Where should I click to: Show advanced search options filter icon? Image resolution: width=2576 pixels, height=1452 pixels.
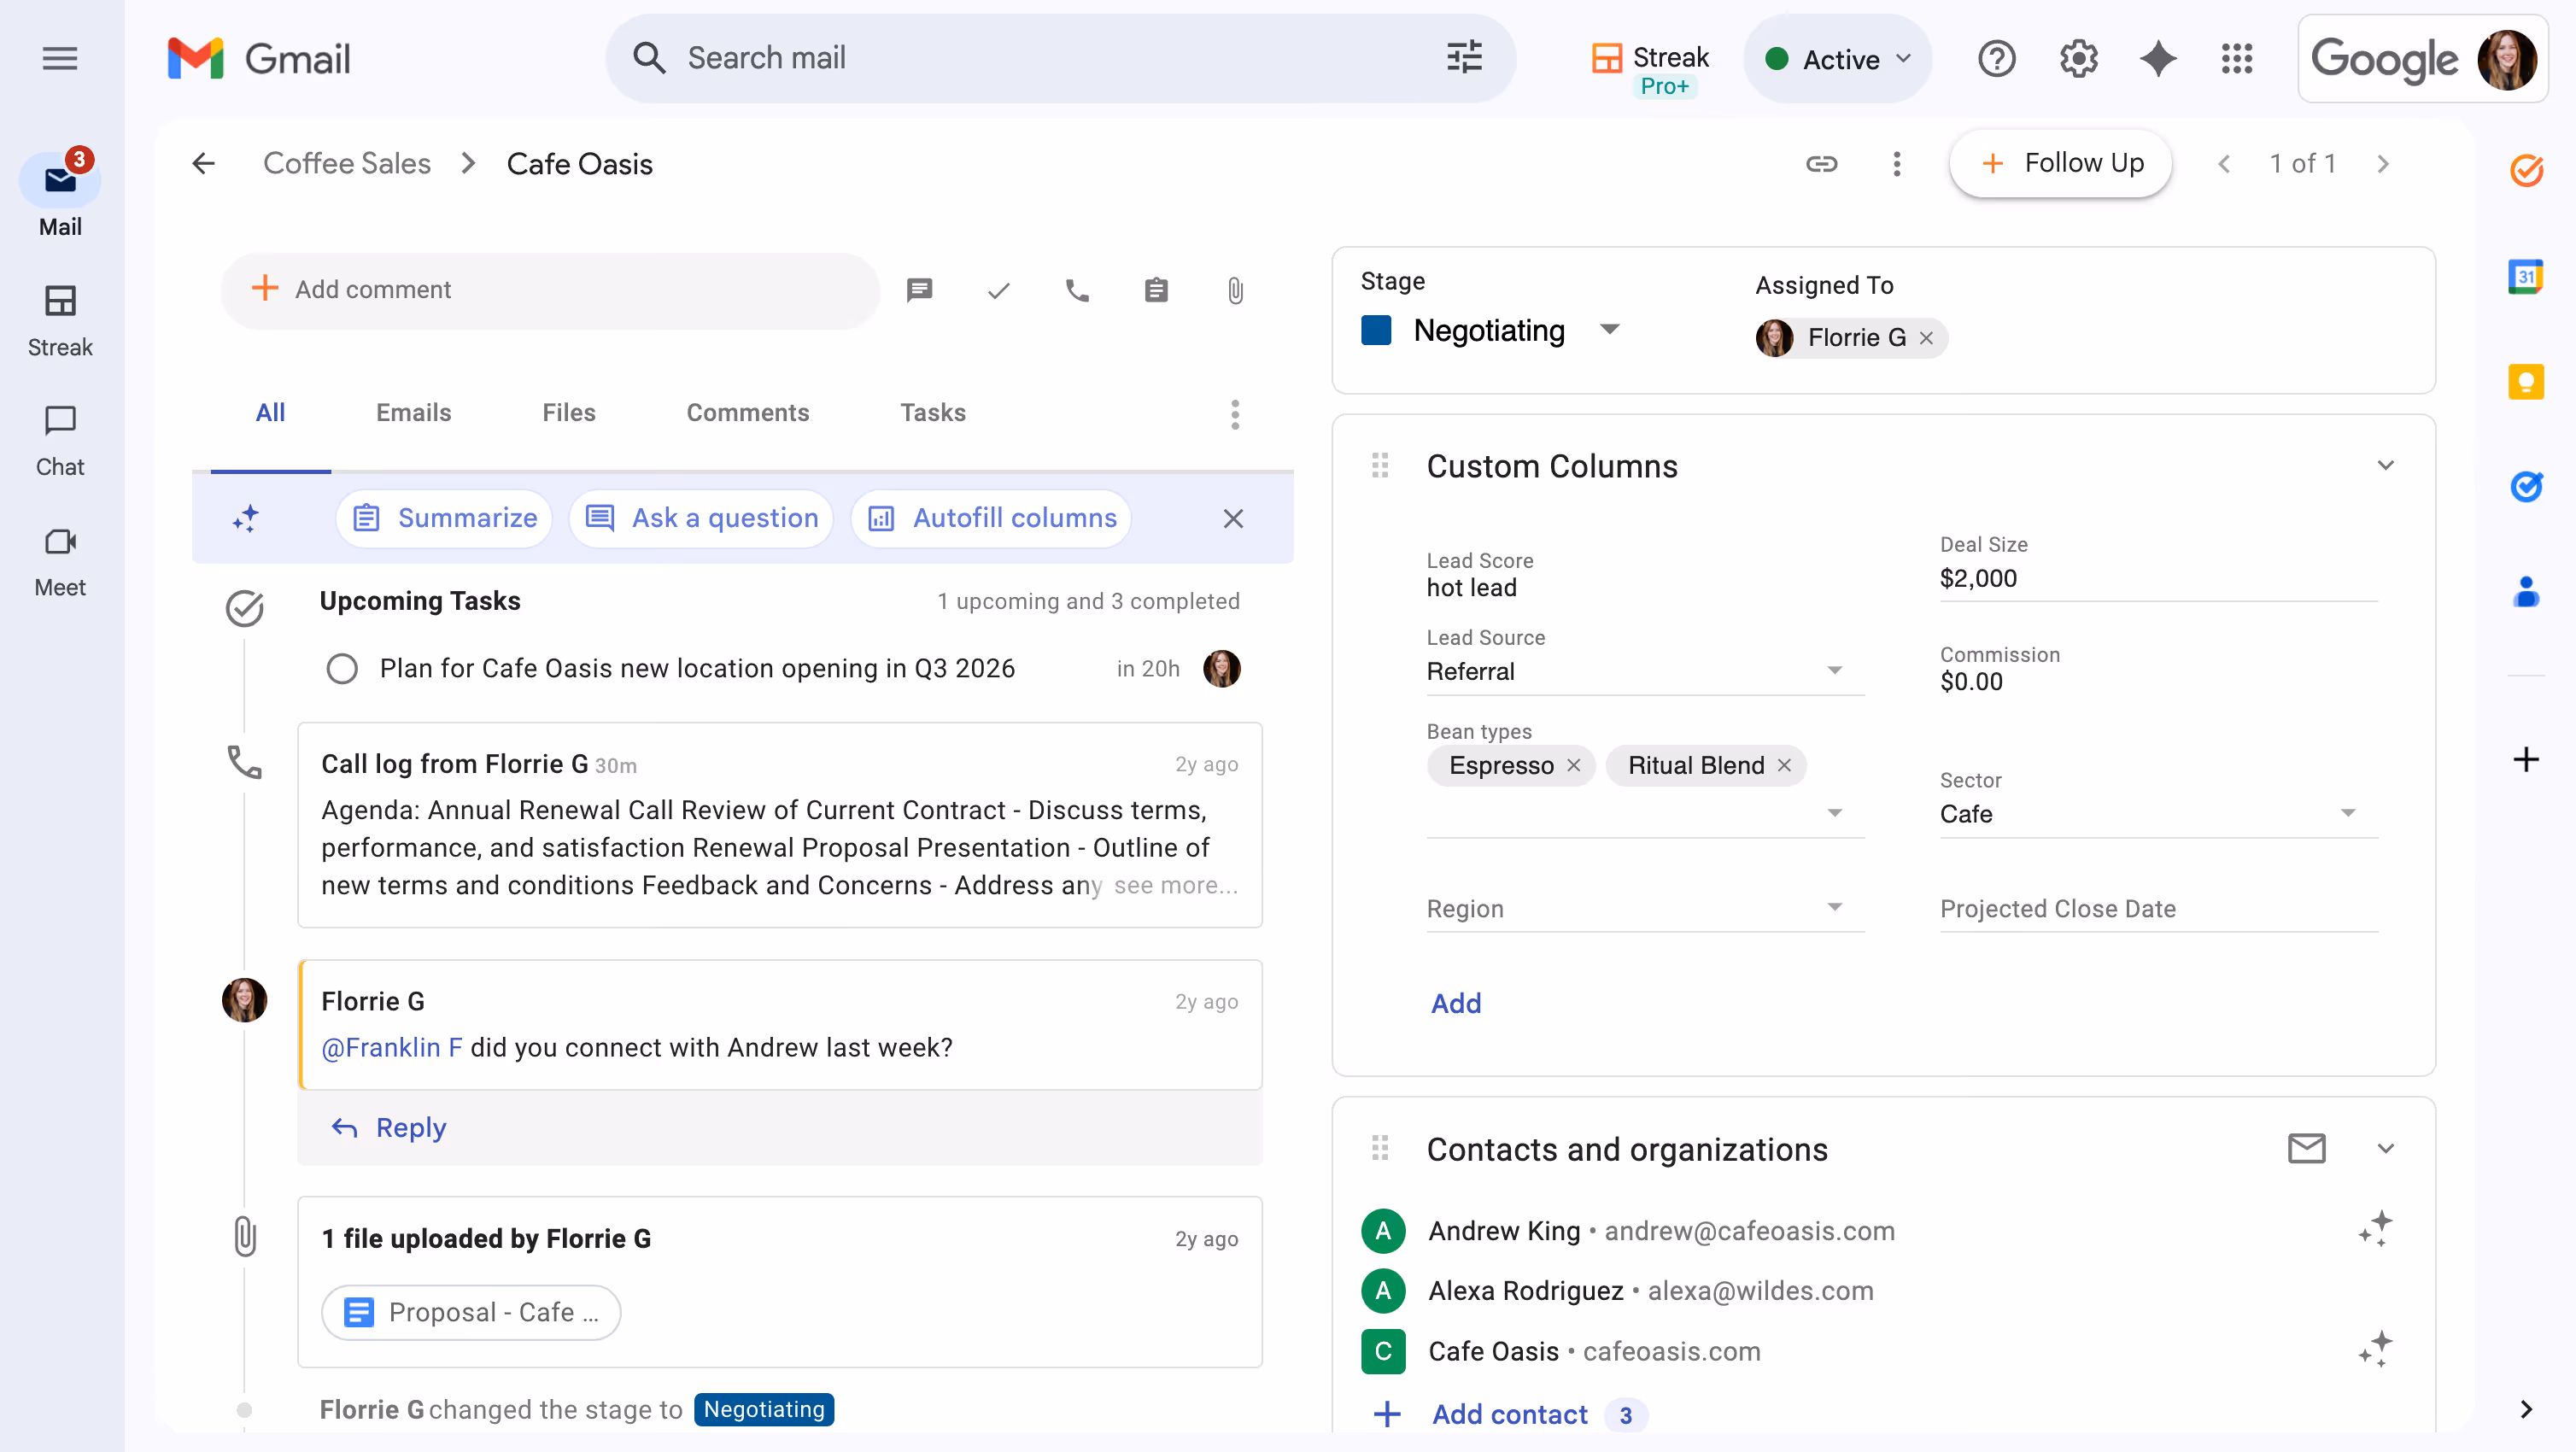1464,58
